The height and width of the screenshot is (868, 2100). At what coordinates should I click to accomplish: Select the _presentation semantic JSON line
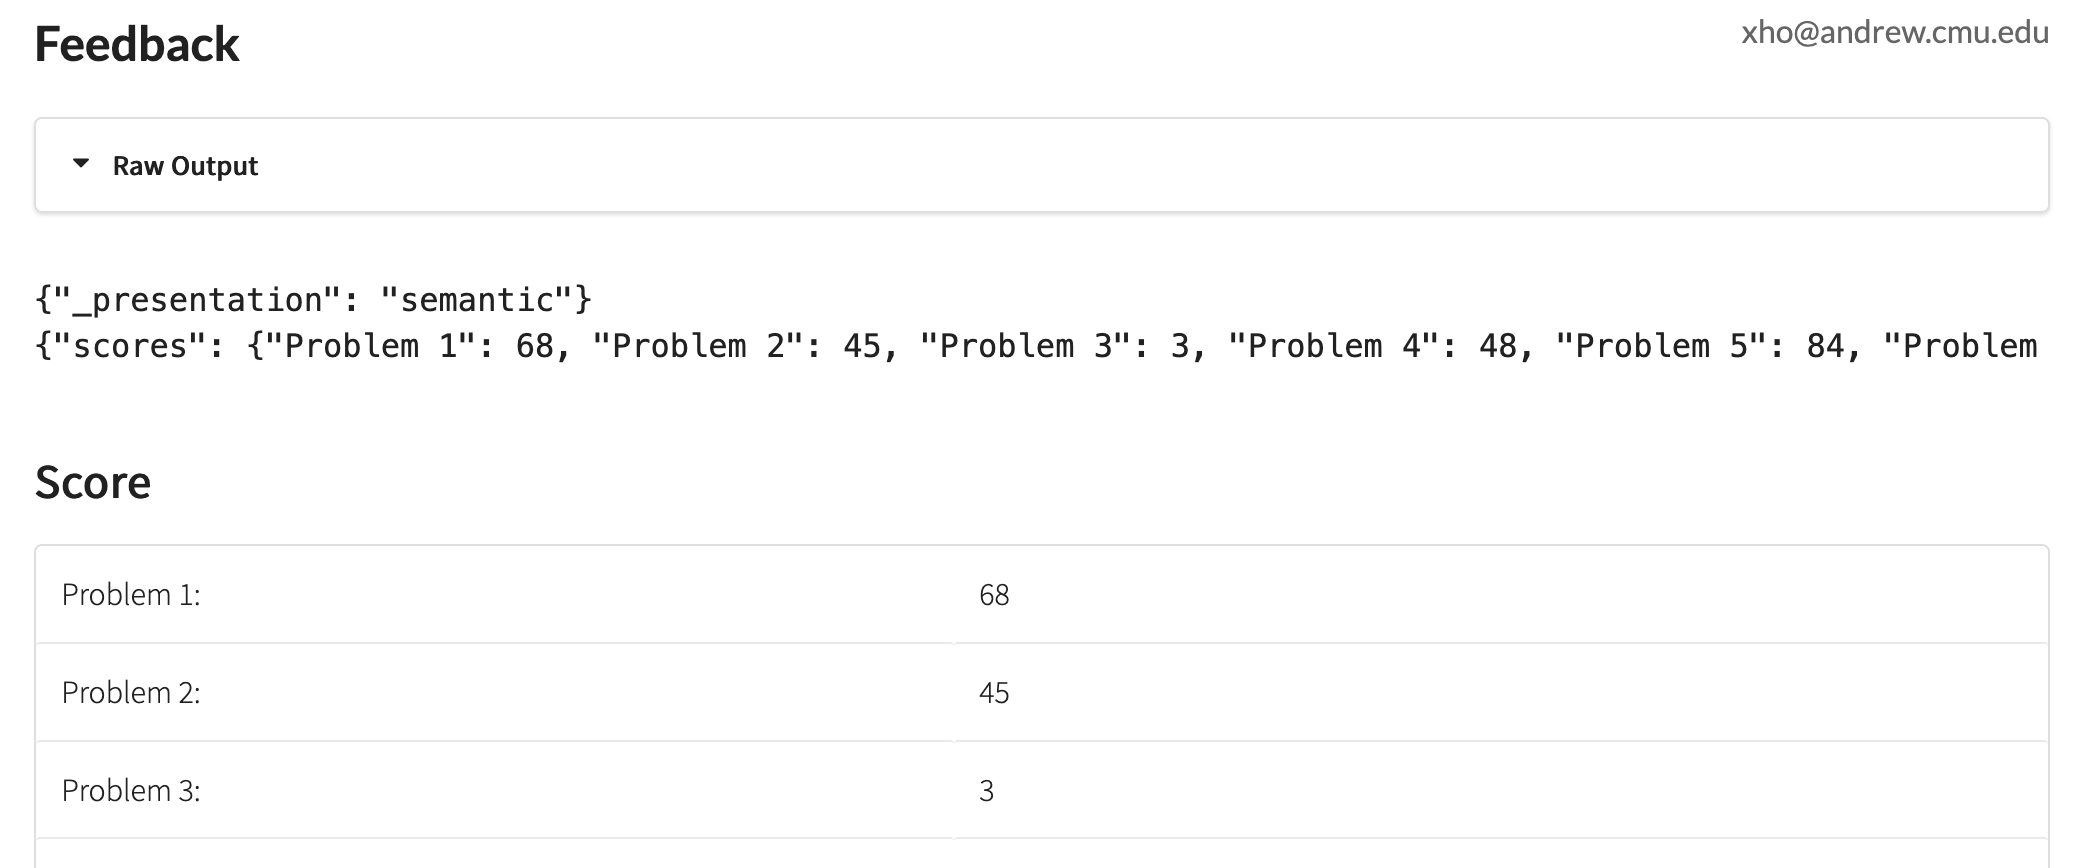coord(312,297)
